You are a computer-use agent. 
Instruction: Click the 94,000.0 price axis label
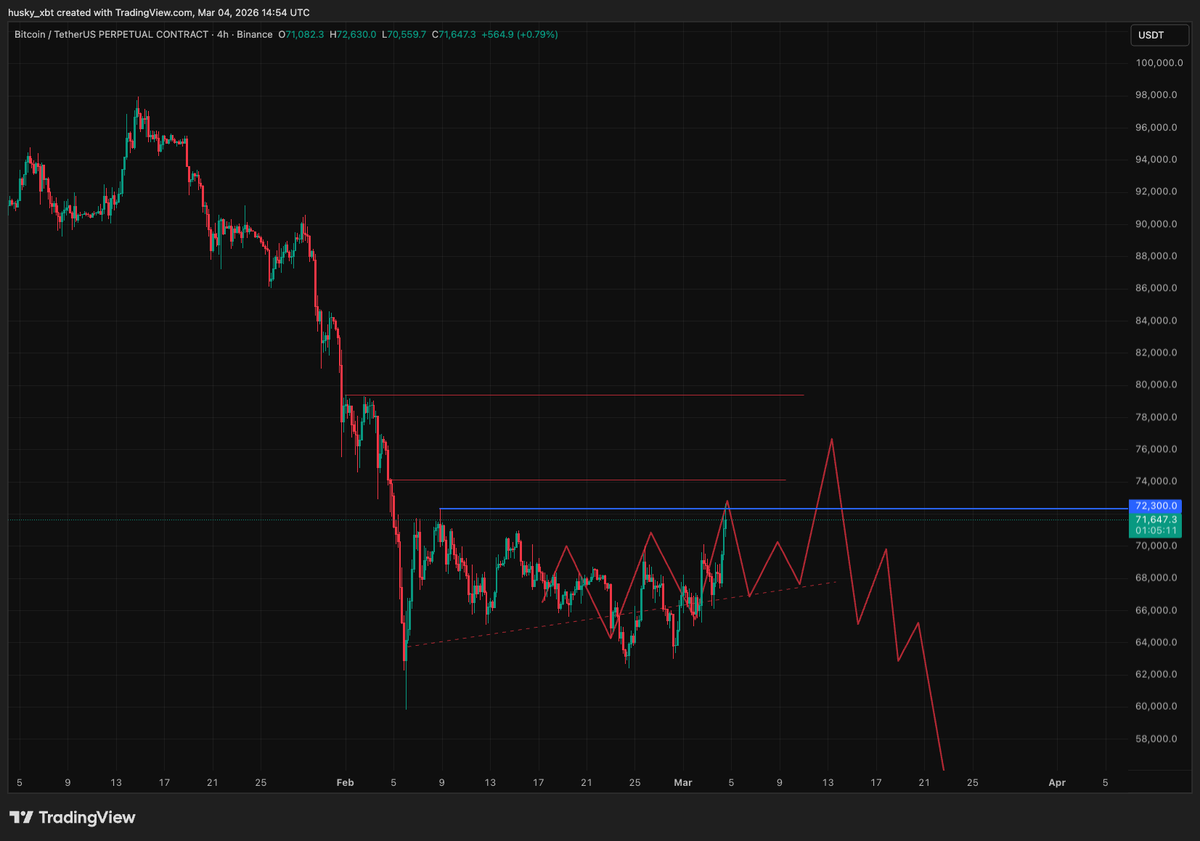[x=1158, y=160]
